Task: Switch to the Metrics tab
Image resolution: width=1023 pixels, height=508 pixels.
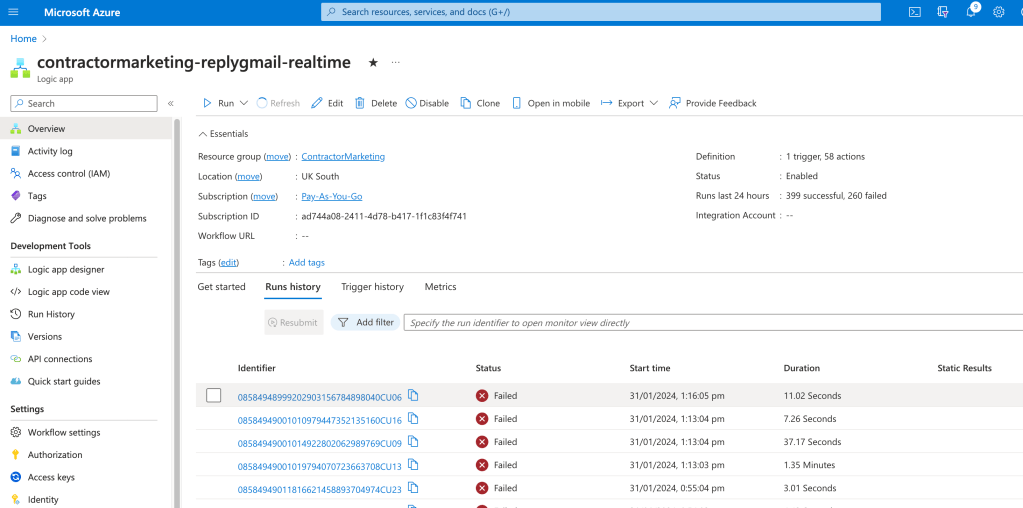Action: point(440,287)
